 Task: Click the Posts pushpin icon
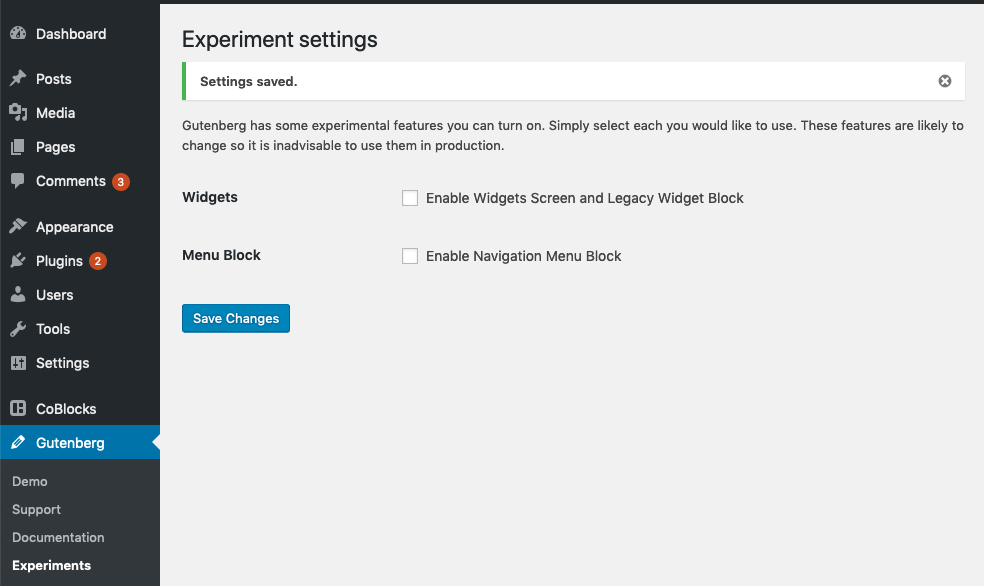[x=18, y=78]
